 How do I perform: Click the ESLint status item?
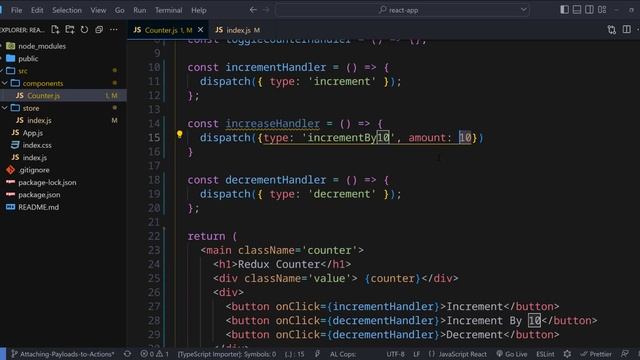click(545, 354)
